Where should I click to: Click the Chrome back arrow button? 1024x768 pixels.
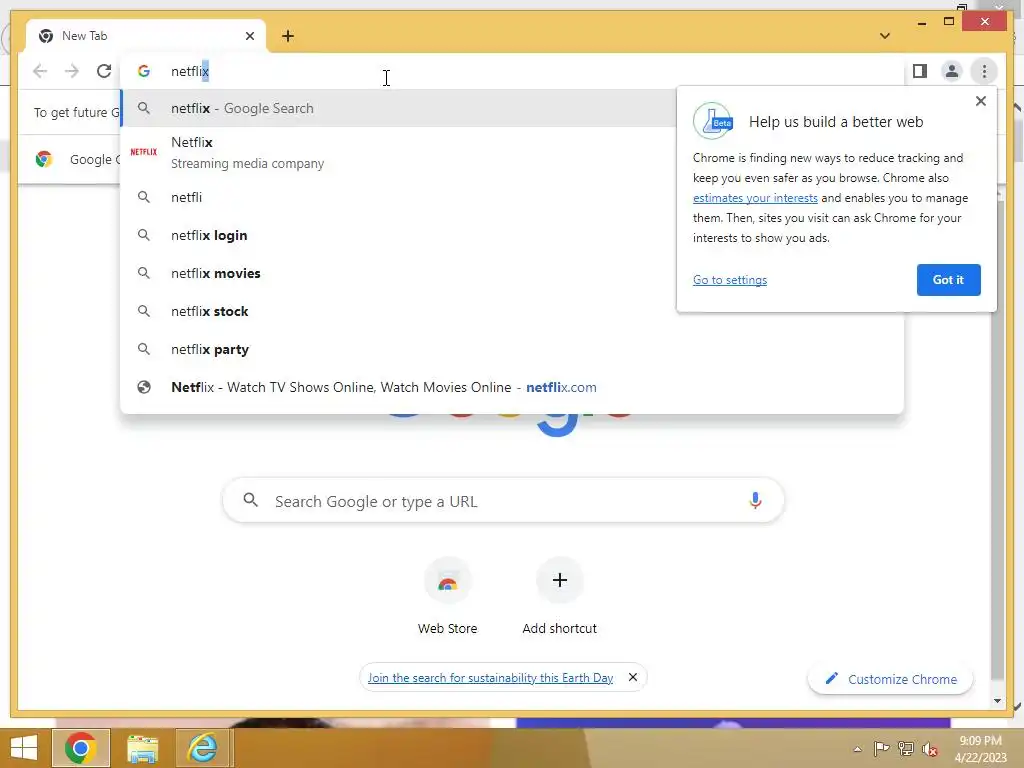40,71
